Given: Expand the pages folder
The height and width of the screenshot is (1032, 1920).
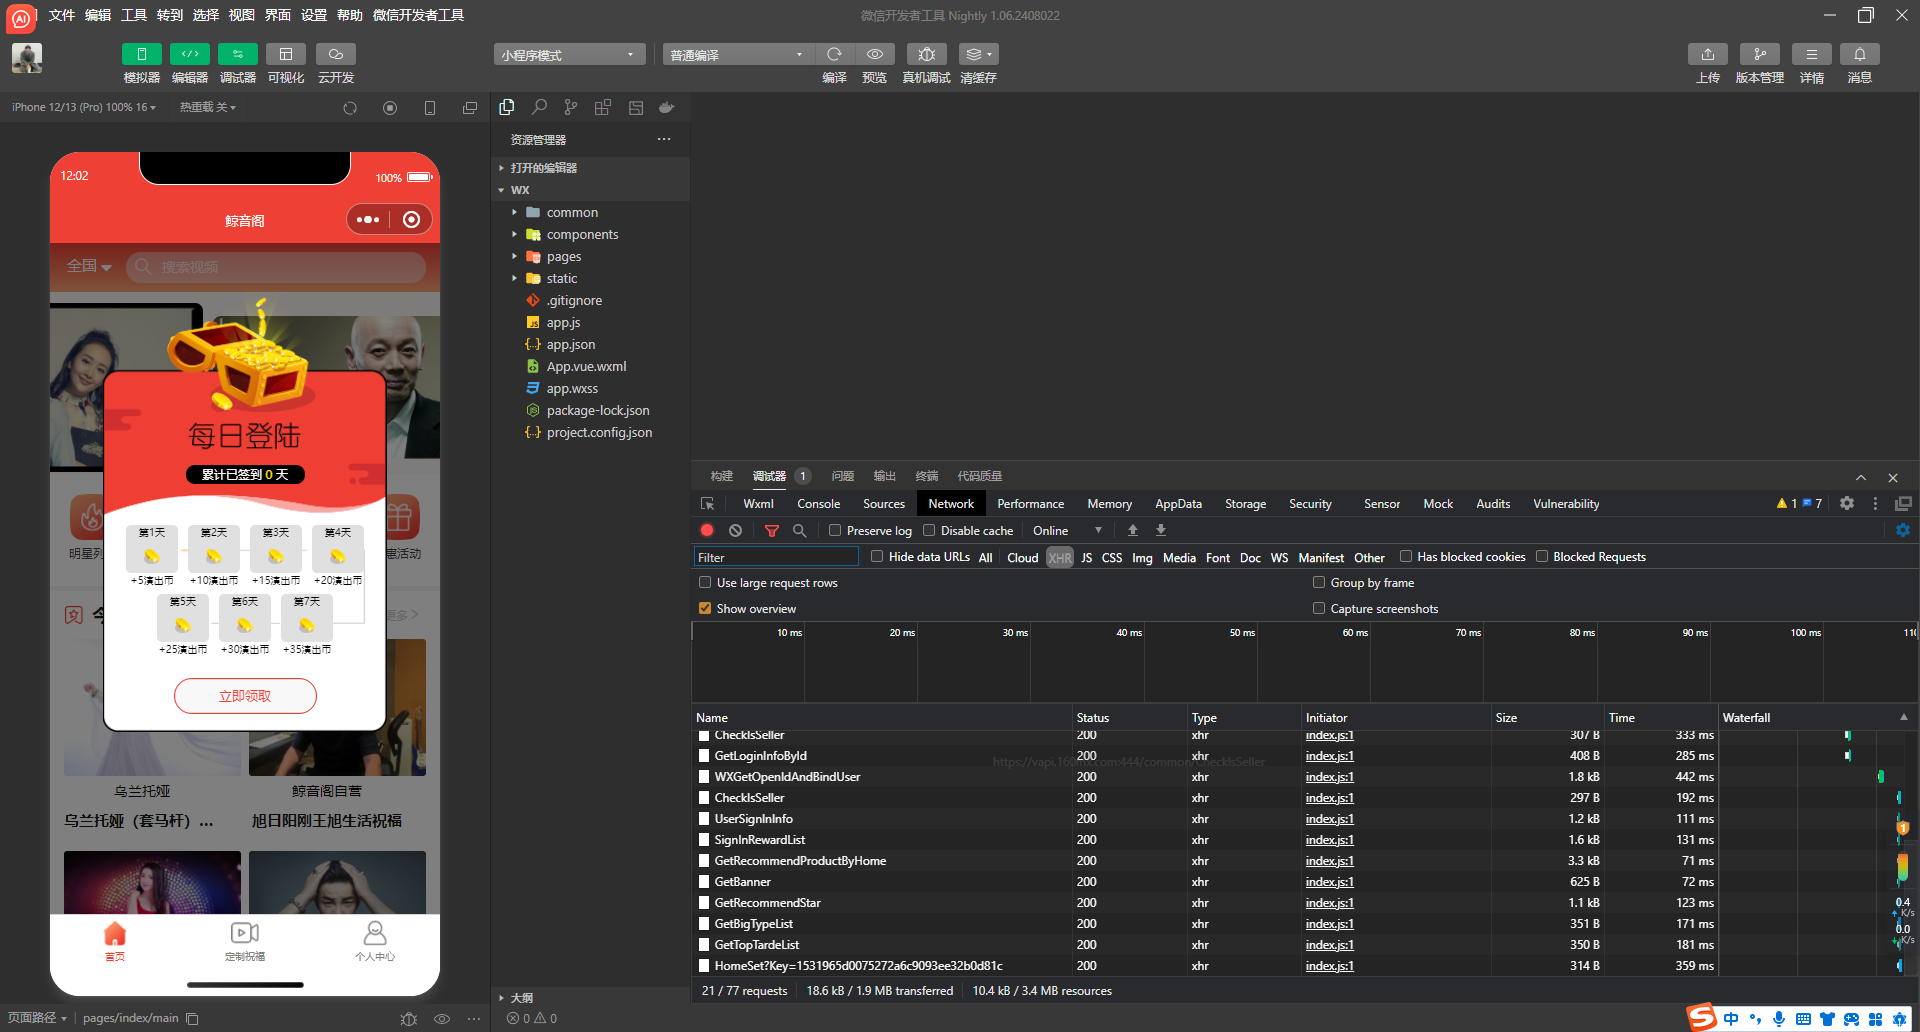Looking at the screenshot, I should (563, 257).
